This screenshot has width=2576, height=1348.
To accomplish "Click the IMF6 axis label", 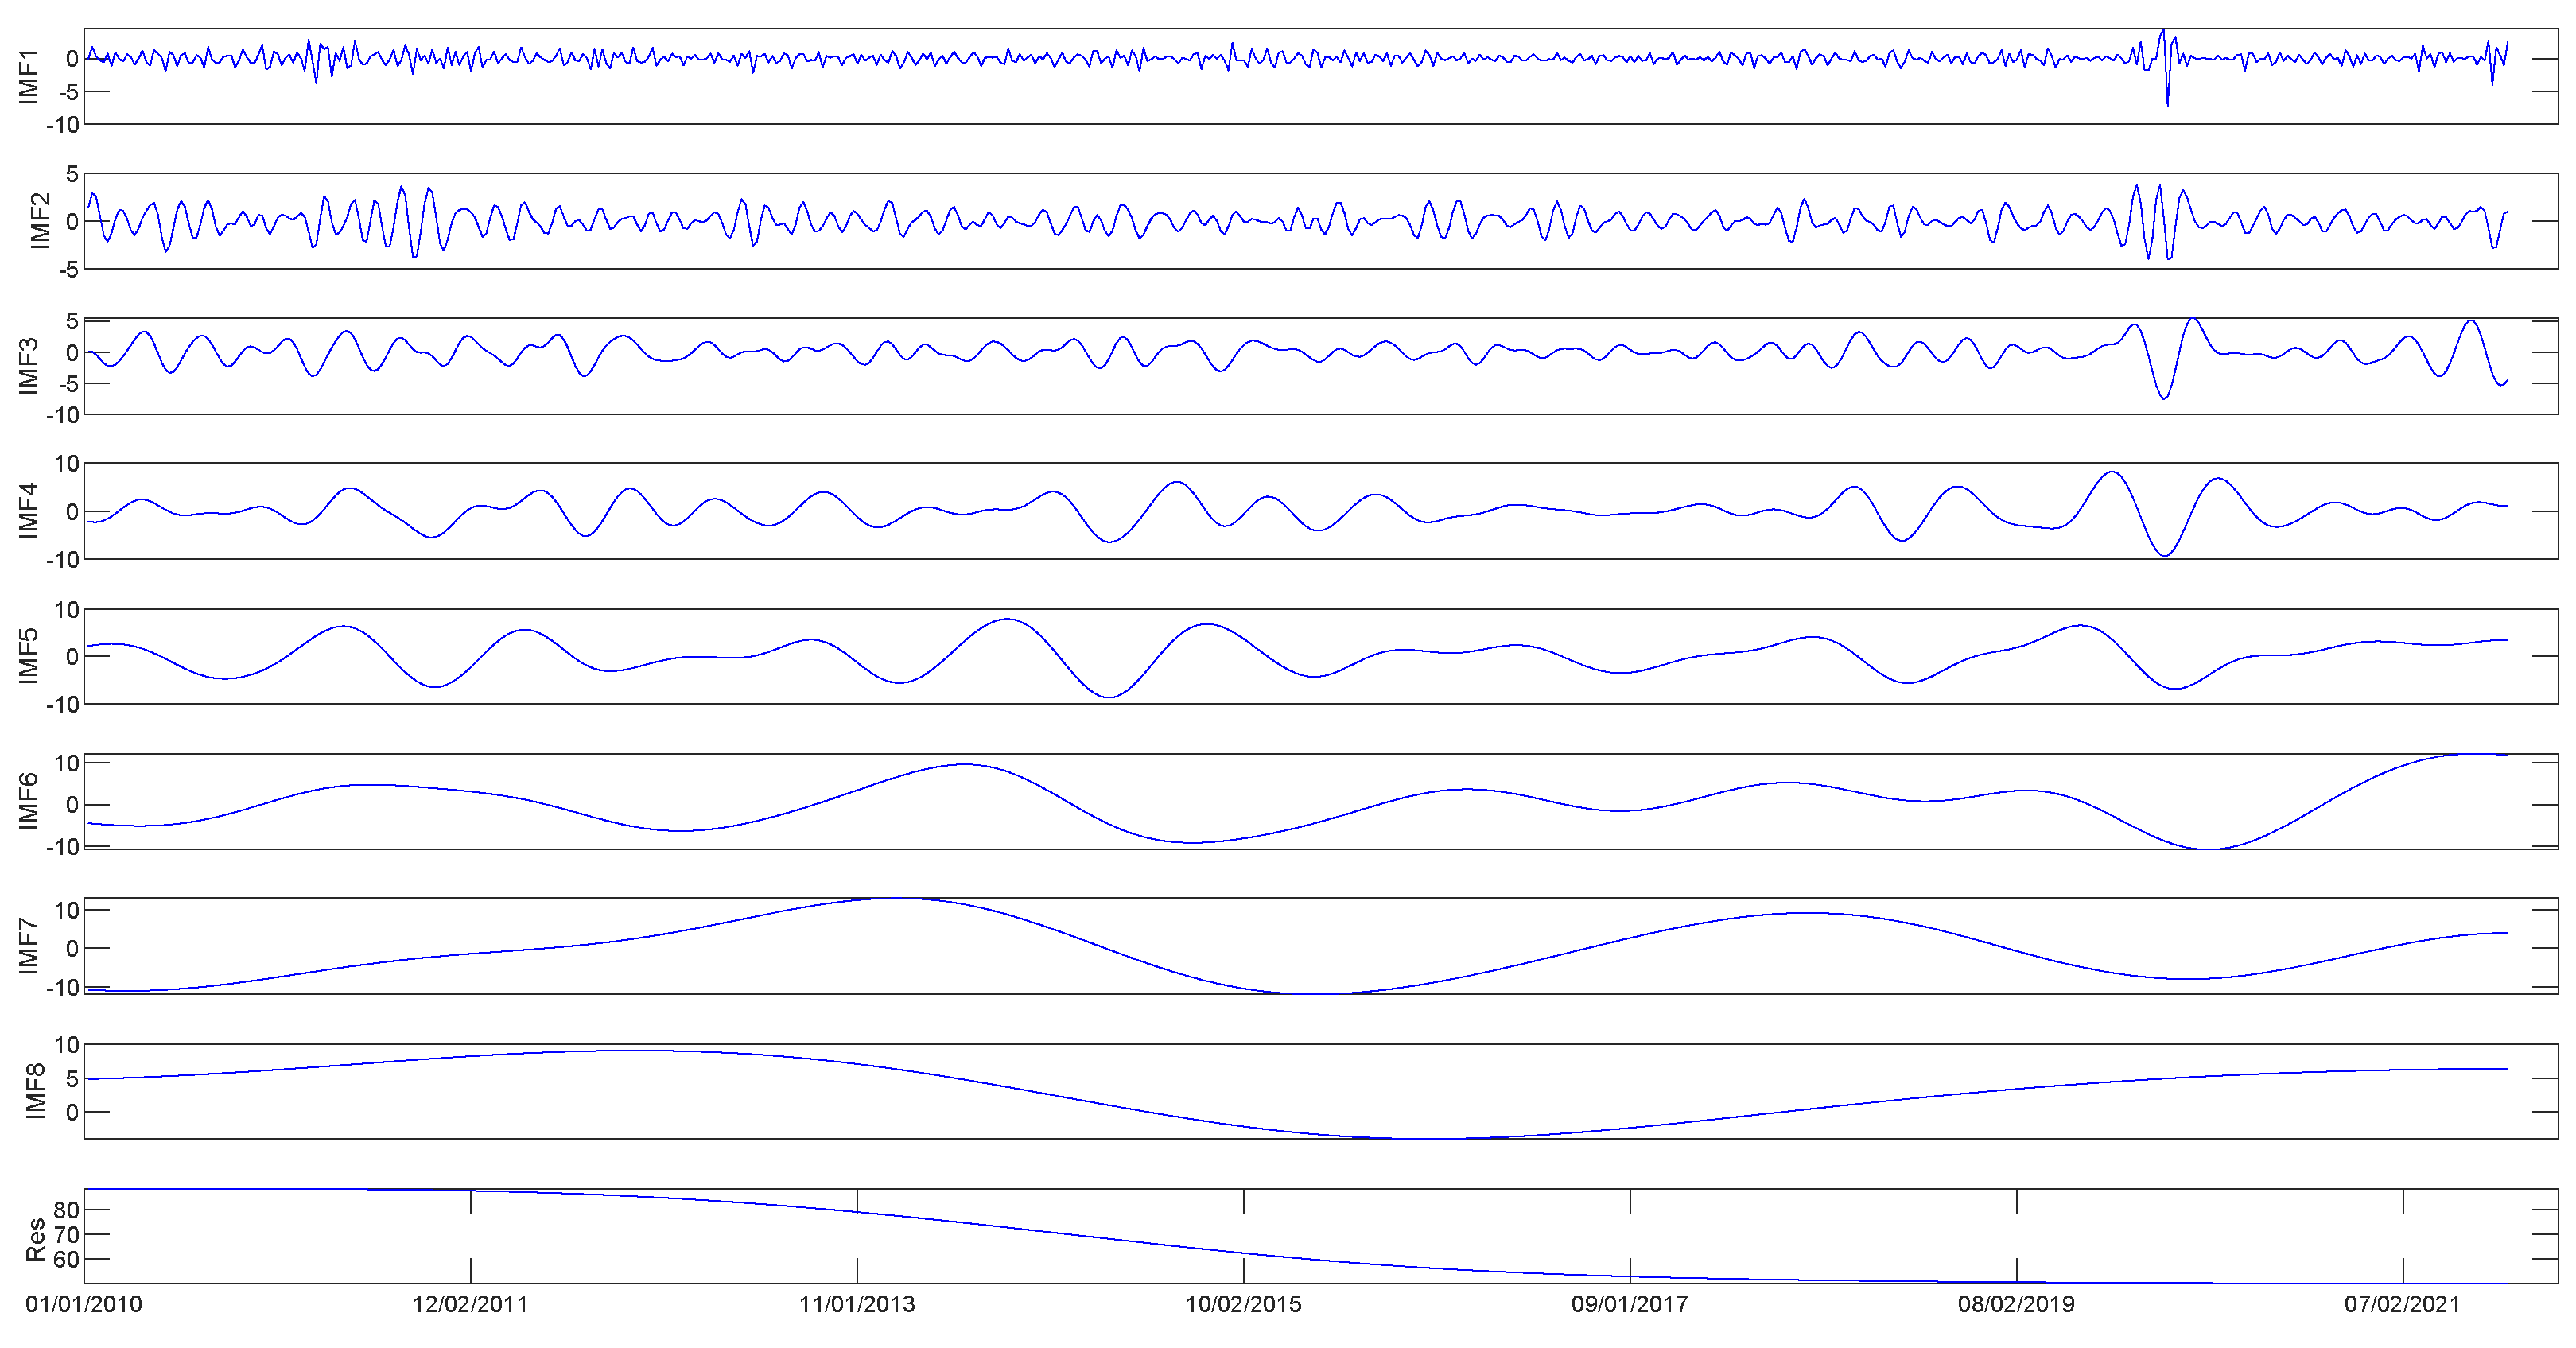I will [28, 801].
